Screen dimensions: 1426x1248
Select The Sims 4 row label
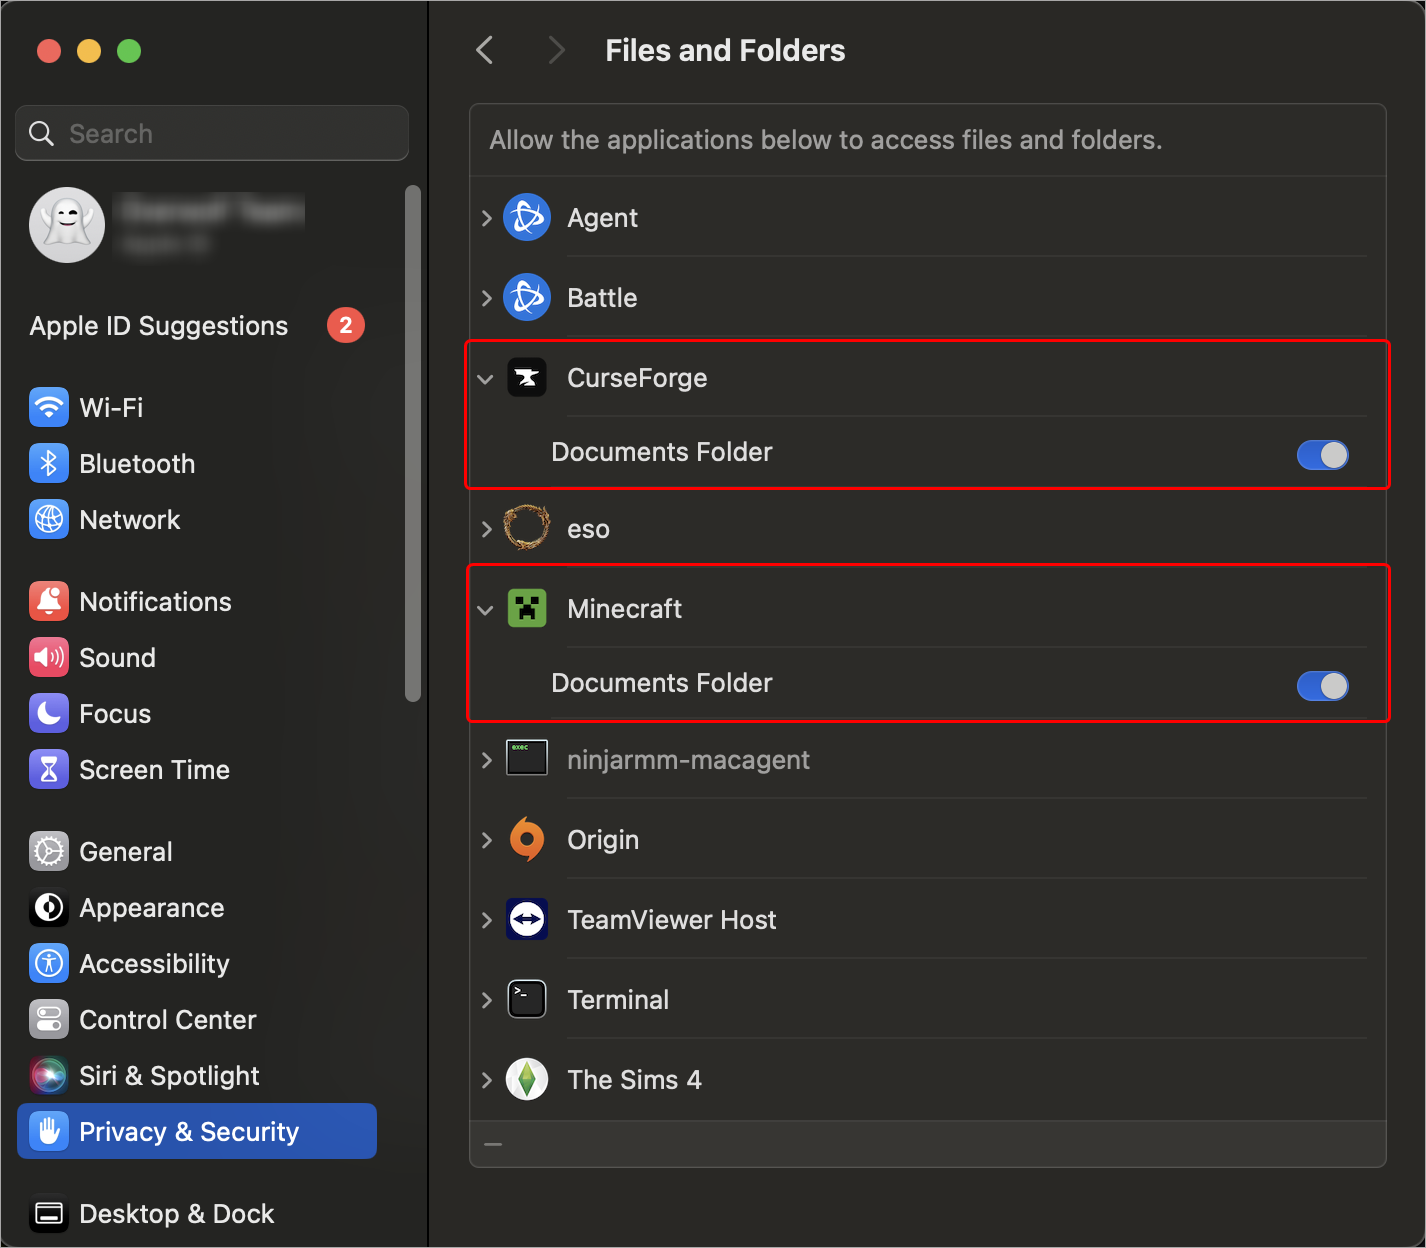[x=634, y=1080]
